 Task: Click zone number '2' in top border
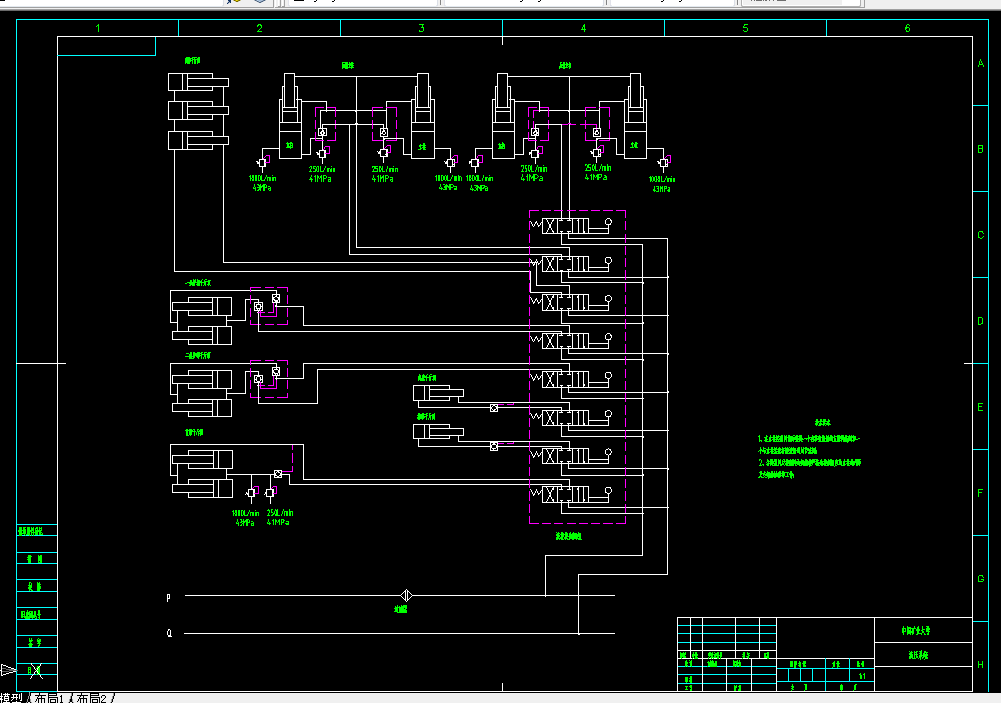click(259, 28)
